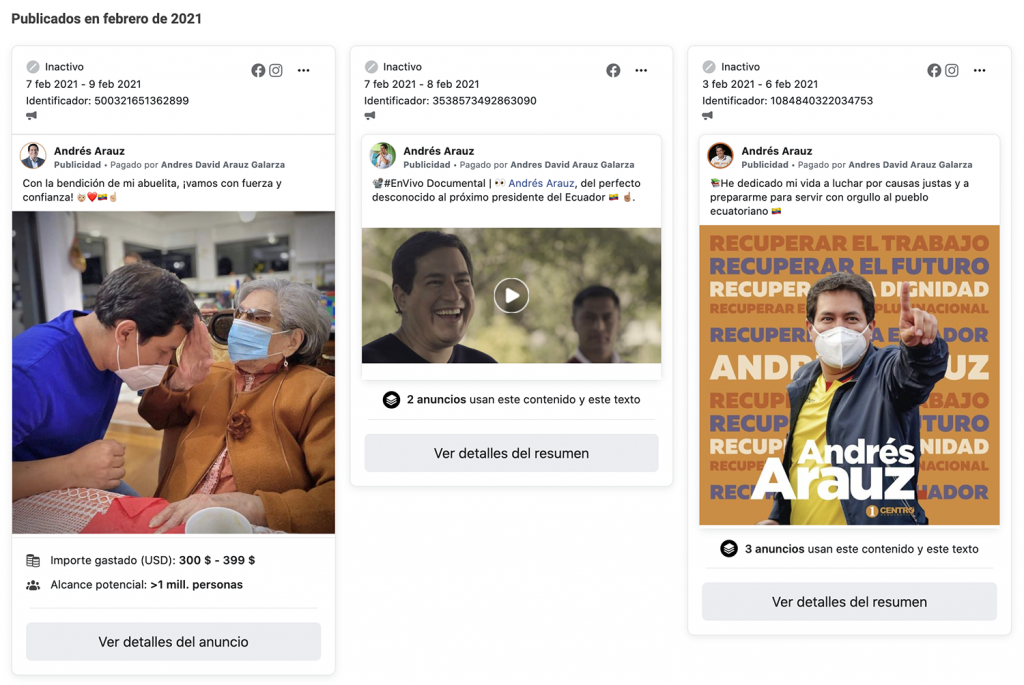Viewport: 1024px width, 685px height.
Task: Open the grandmother blessing photo
Action: click(173, 372)
